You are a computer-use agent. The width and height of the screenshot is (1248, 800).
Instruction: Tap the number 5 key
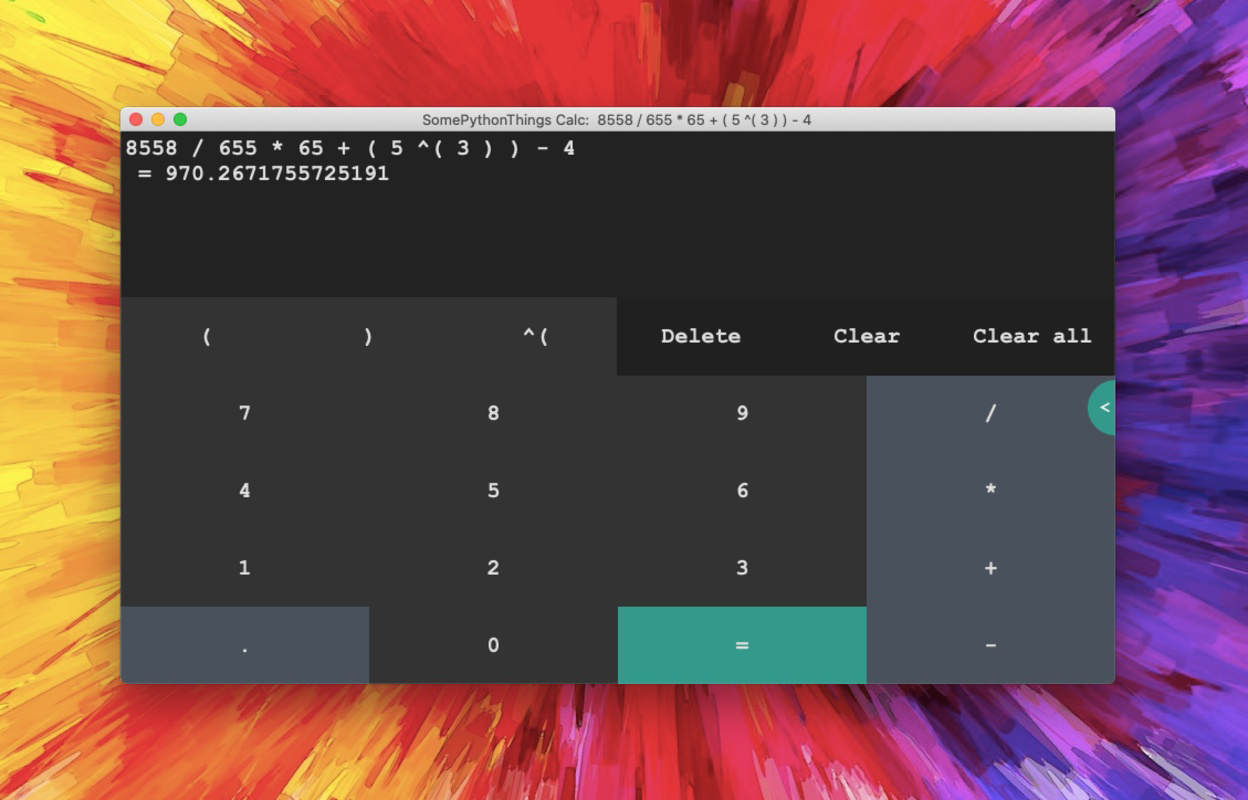[493, 491]
